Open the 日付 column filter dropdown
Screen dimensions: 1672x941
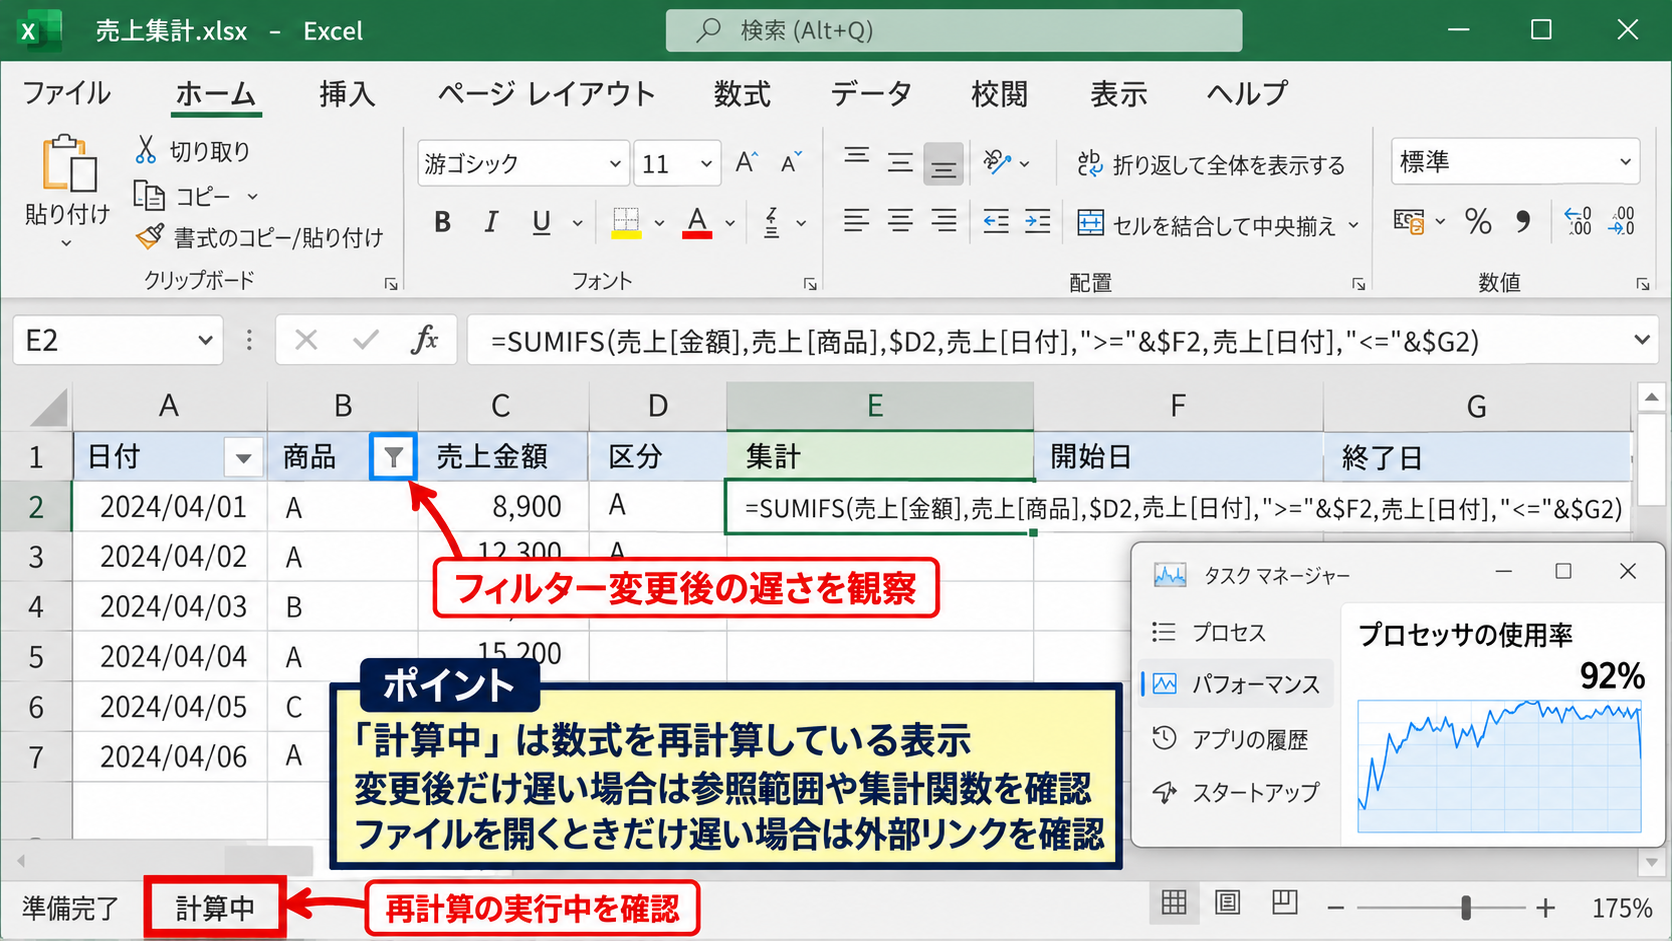click(243, 458)
